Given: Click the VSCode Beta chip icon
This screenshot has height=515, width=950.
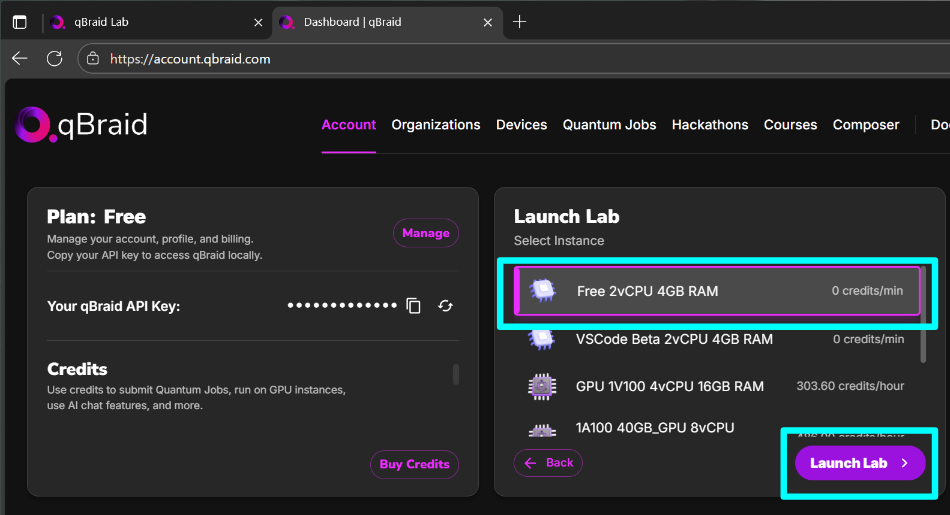Looking at the screenshot, I should coord(542,339).
